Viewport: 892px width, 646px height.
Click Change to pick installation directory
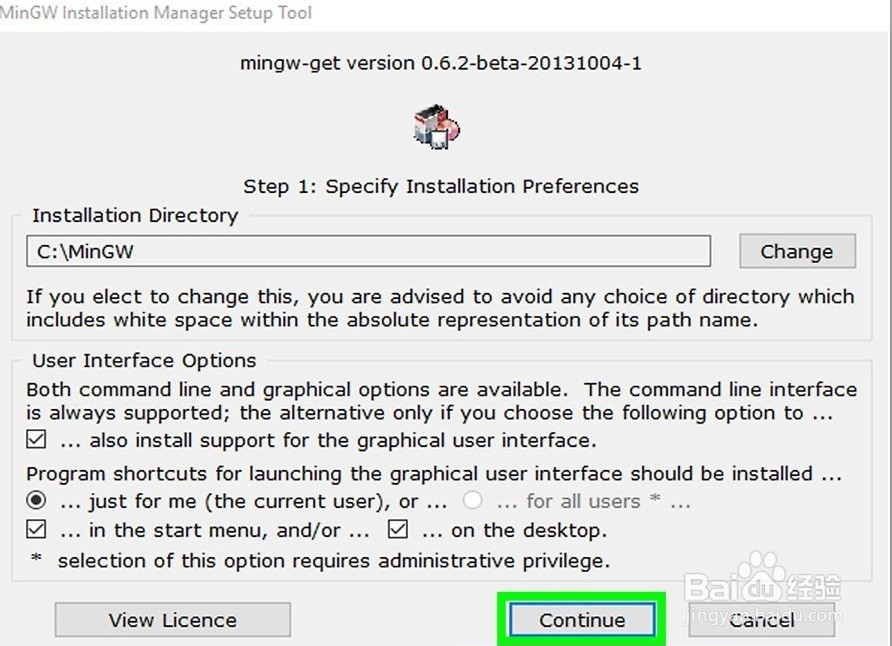pyautogui.click(x=797, y=251)
